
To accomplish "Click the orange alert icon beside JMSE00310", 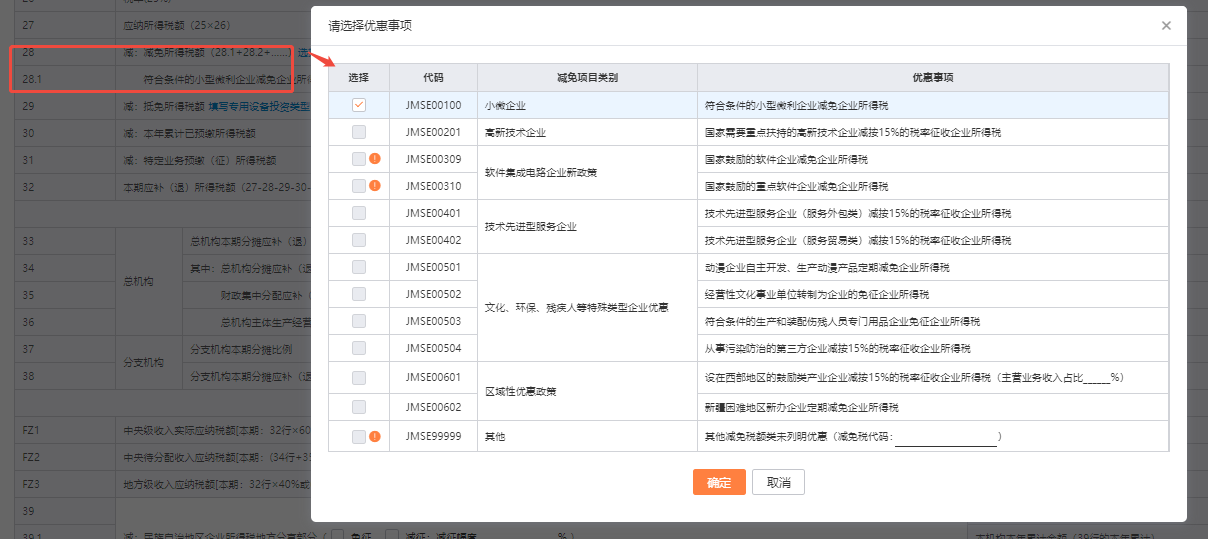I will pyautogui.click(x=375, y=186).
